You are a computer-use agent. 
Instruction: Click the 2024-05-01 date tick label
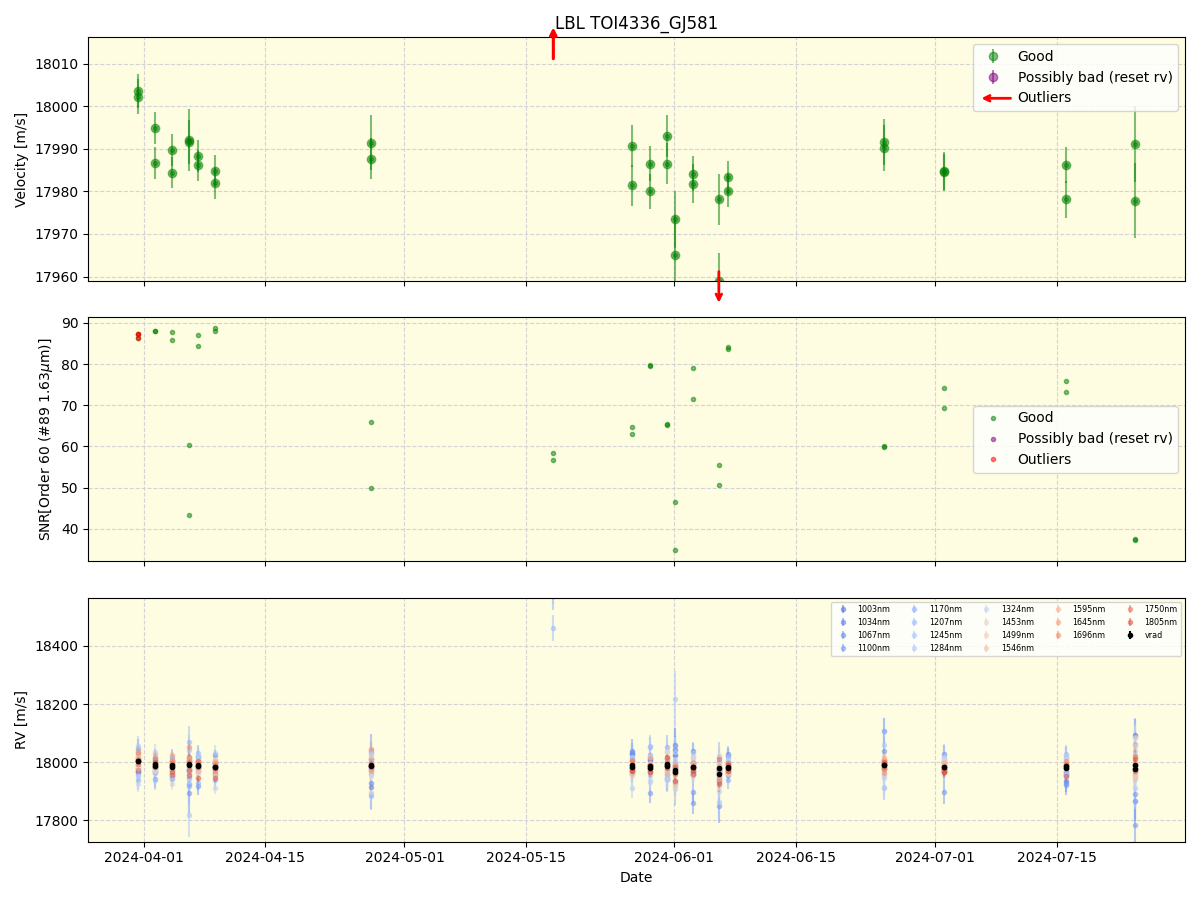404,857
